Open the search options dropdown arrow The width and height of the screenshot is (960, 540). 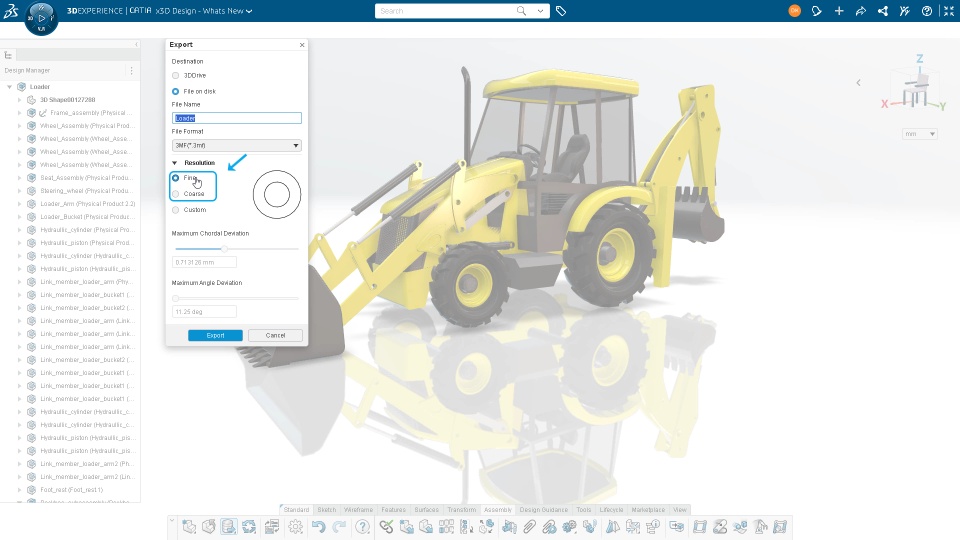(540, 10)
